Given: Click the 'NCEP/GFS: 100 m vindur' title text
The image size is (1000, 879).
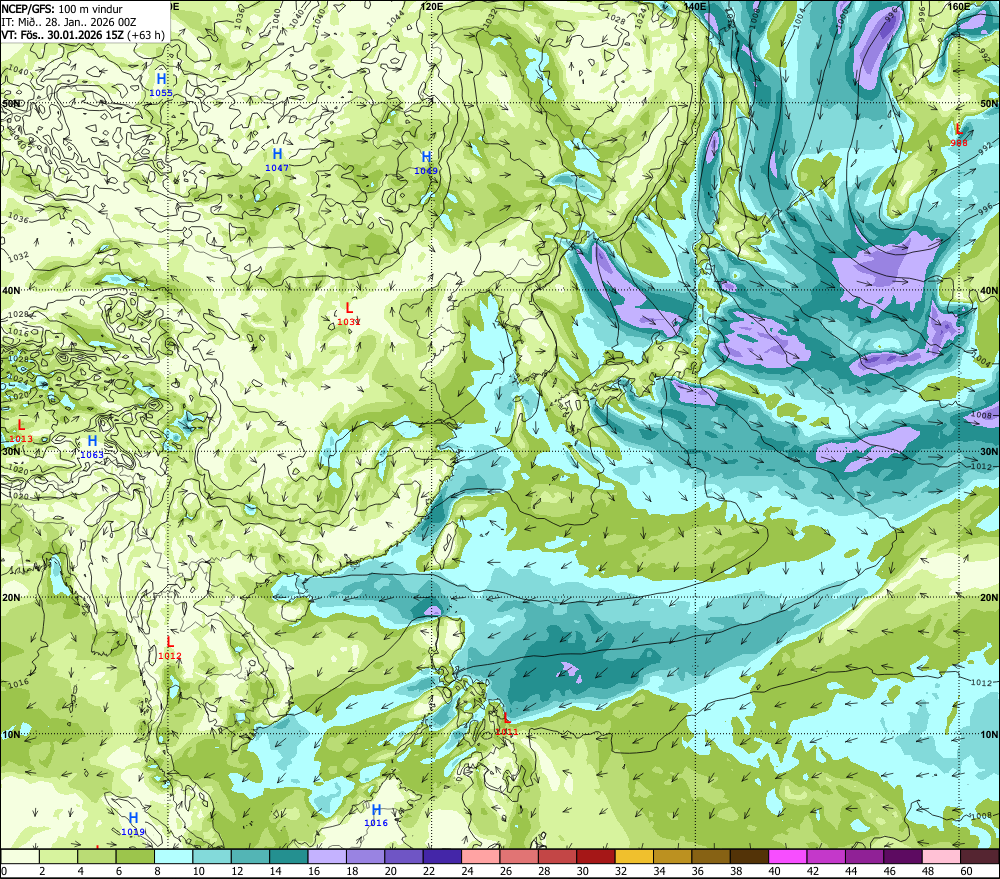Looking at the screenshot, I should click(x=62, y=9).
